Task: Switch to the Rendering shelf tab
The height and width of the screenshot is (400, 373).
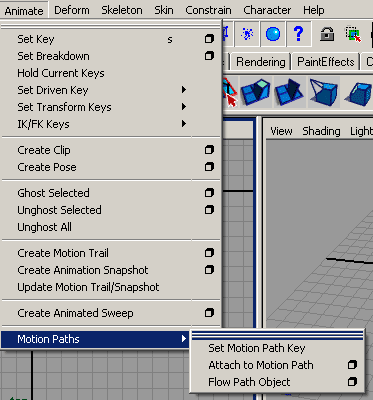Action: pyautogui.click(x=261, y=62)
